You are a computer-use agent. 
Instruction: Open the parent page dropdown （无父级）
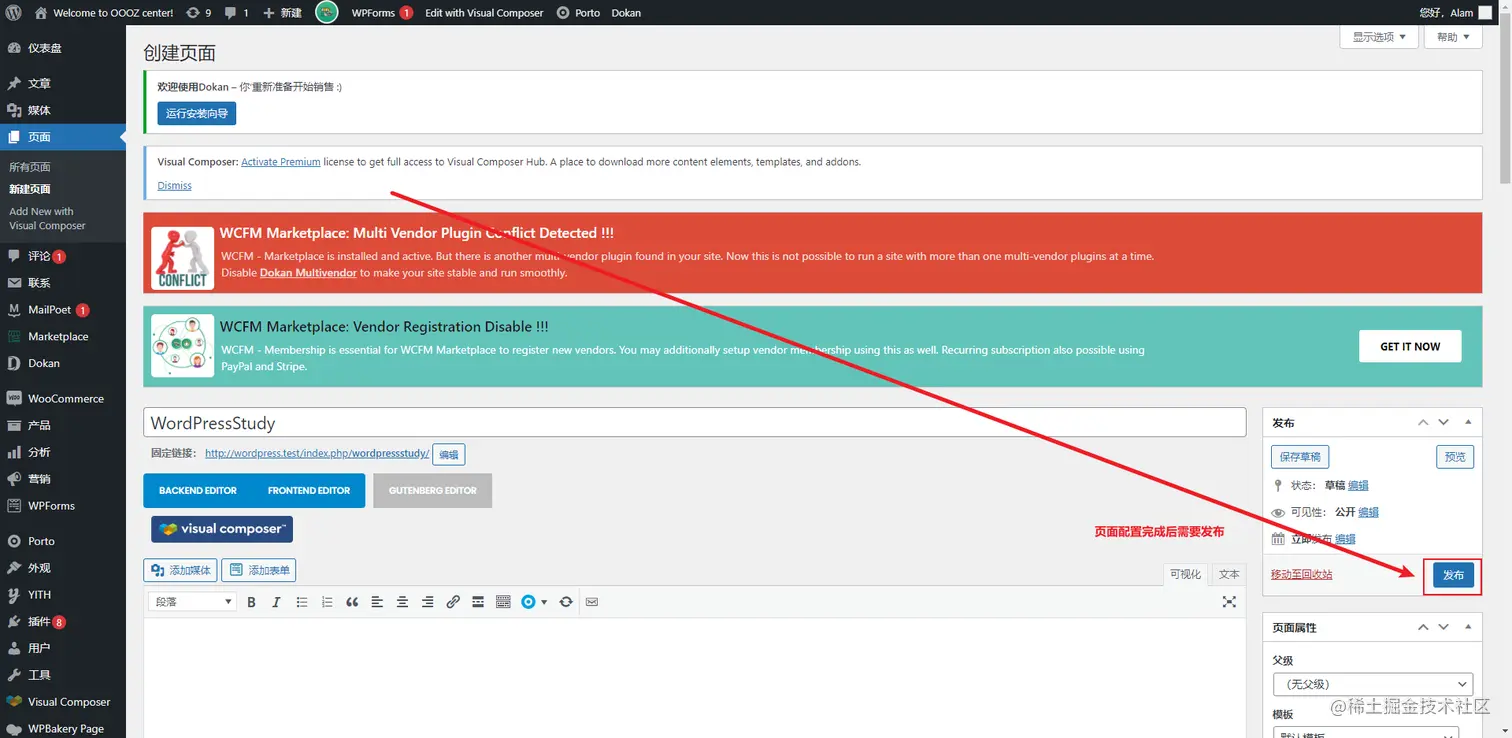coord(1373,684)
